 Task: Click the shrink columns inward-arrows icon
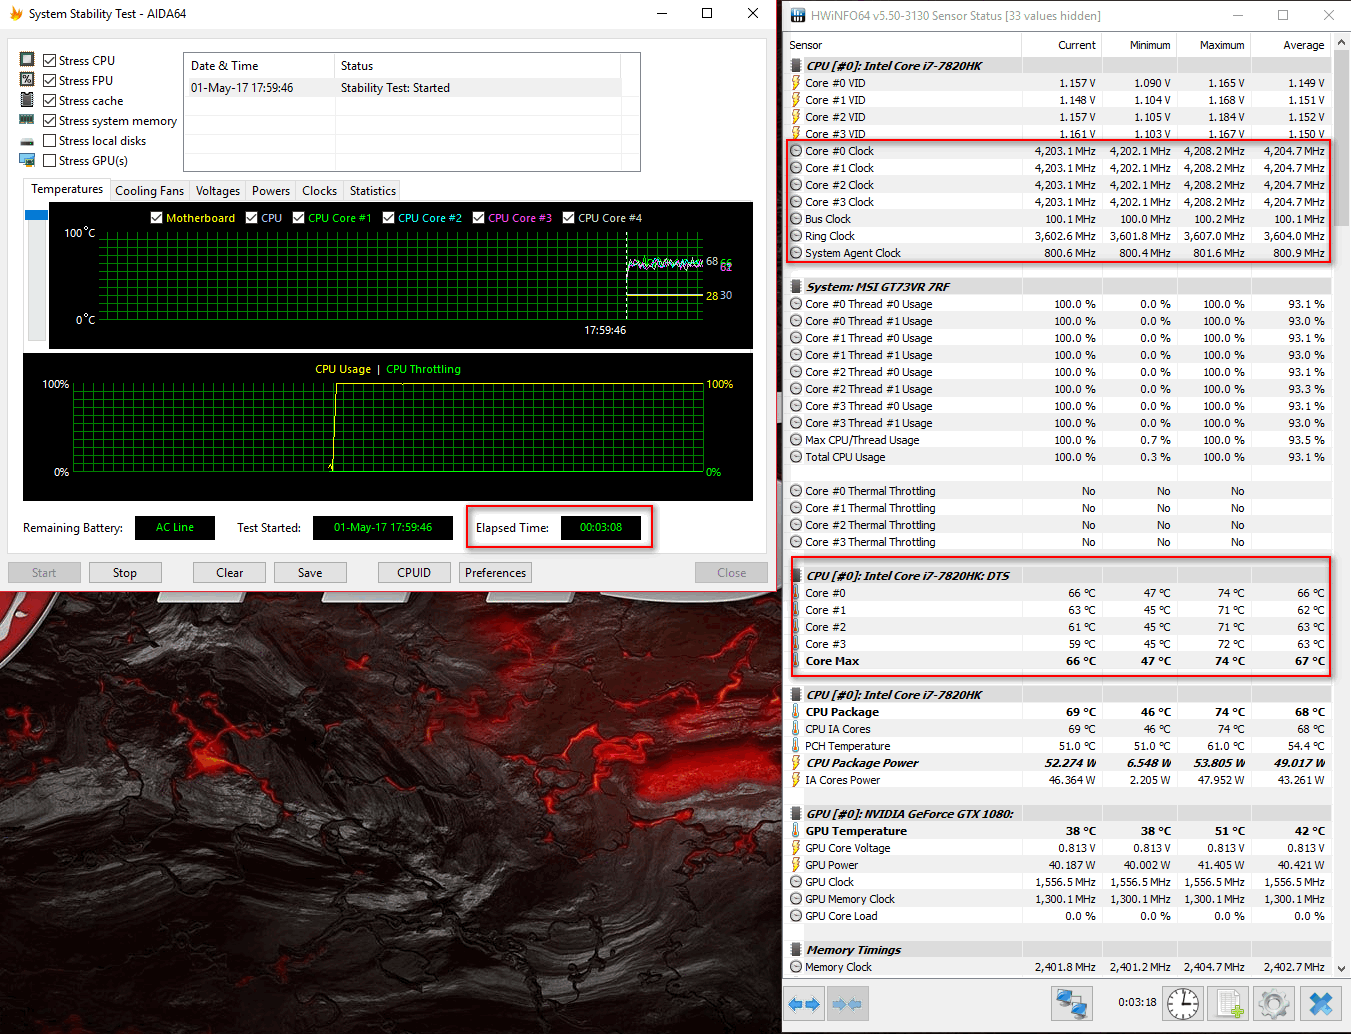(847, 1004)
